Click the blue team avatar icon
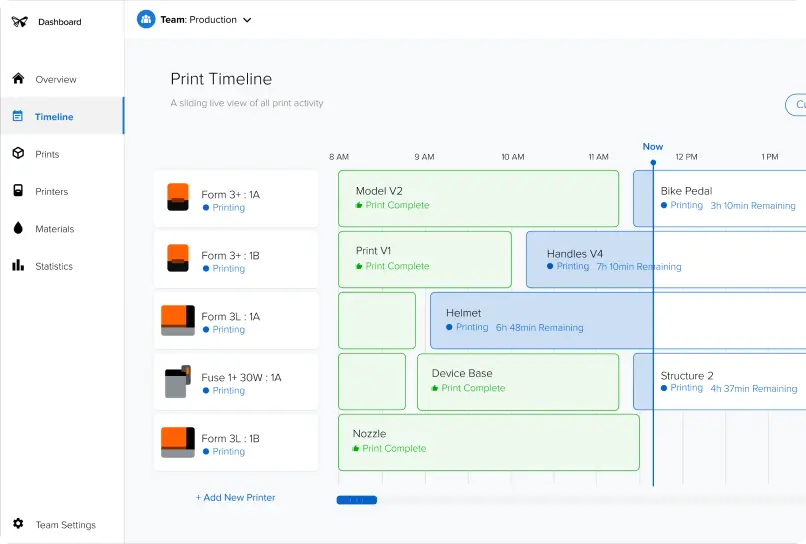Viewport: 806px width, 544px height. tap(146, 19)
